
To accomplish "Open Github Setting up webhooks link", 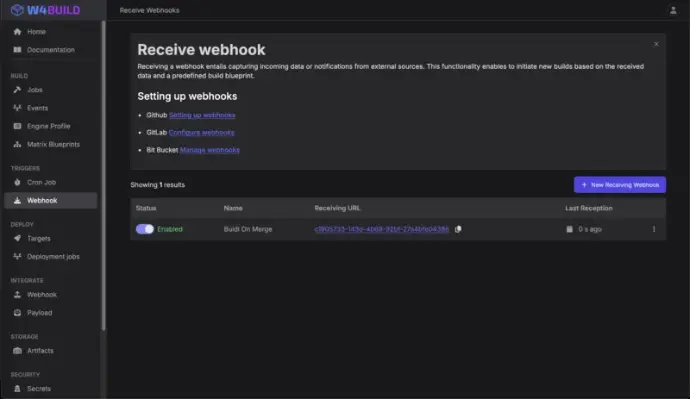I will 202,115.
